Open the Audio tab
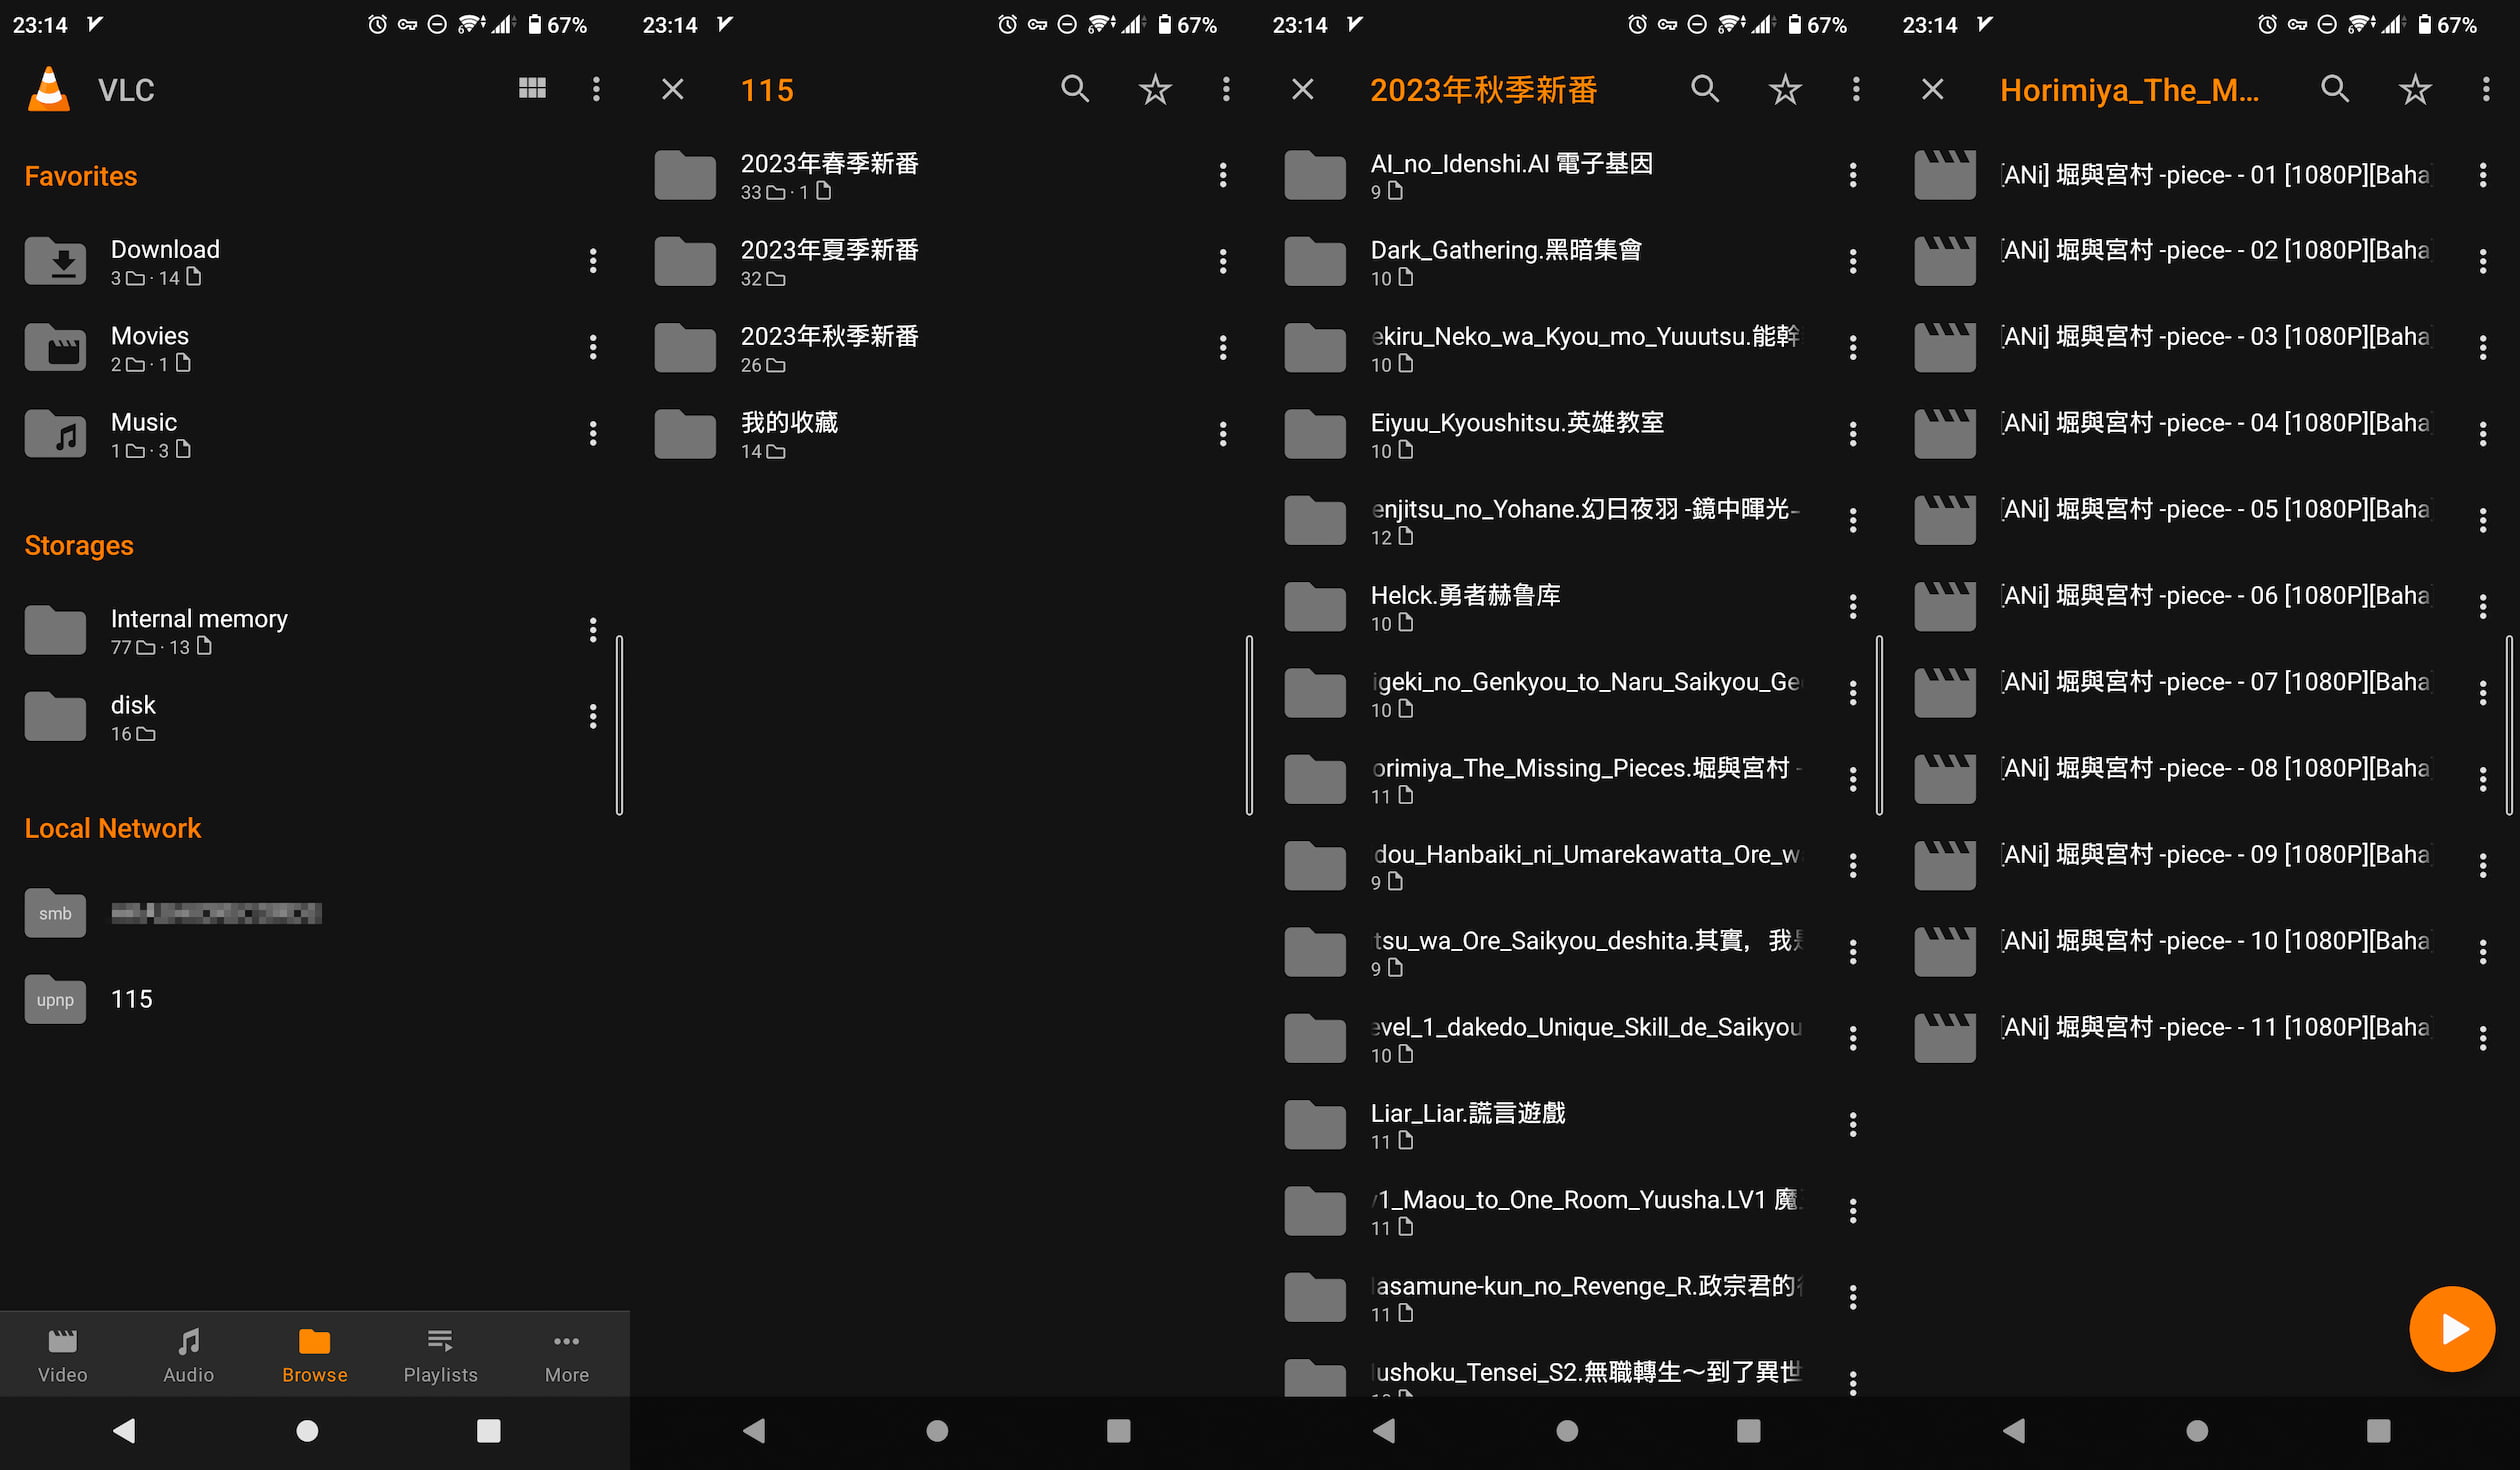Screen dimensions: 2520x1470 188,1354
